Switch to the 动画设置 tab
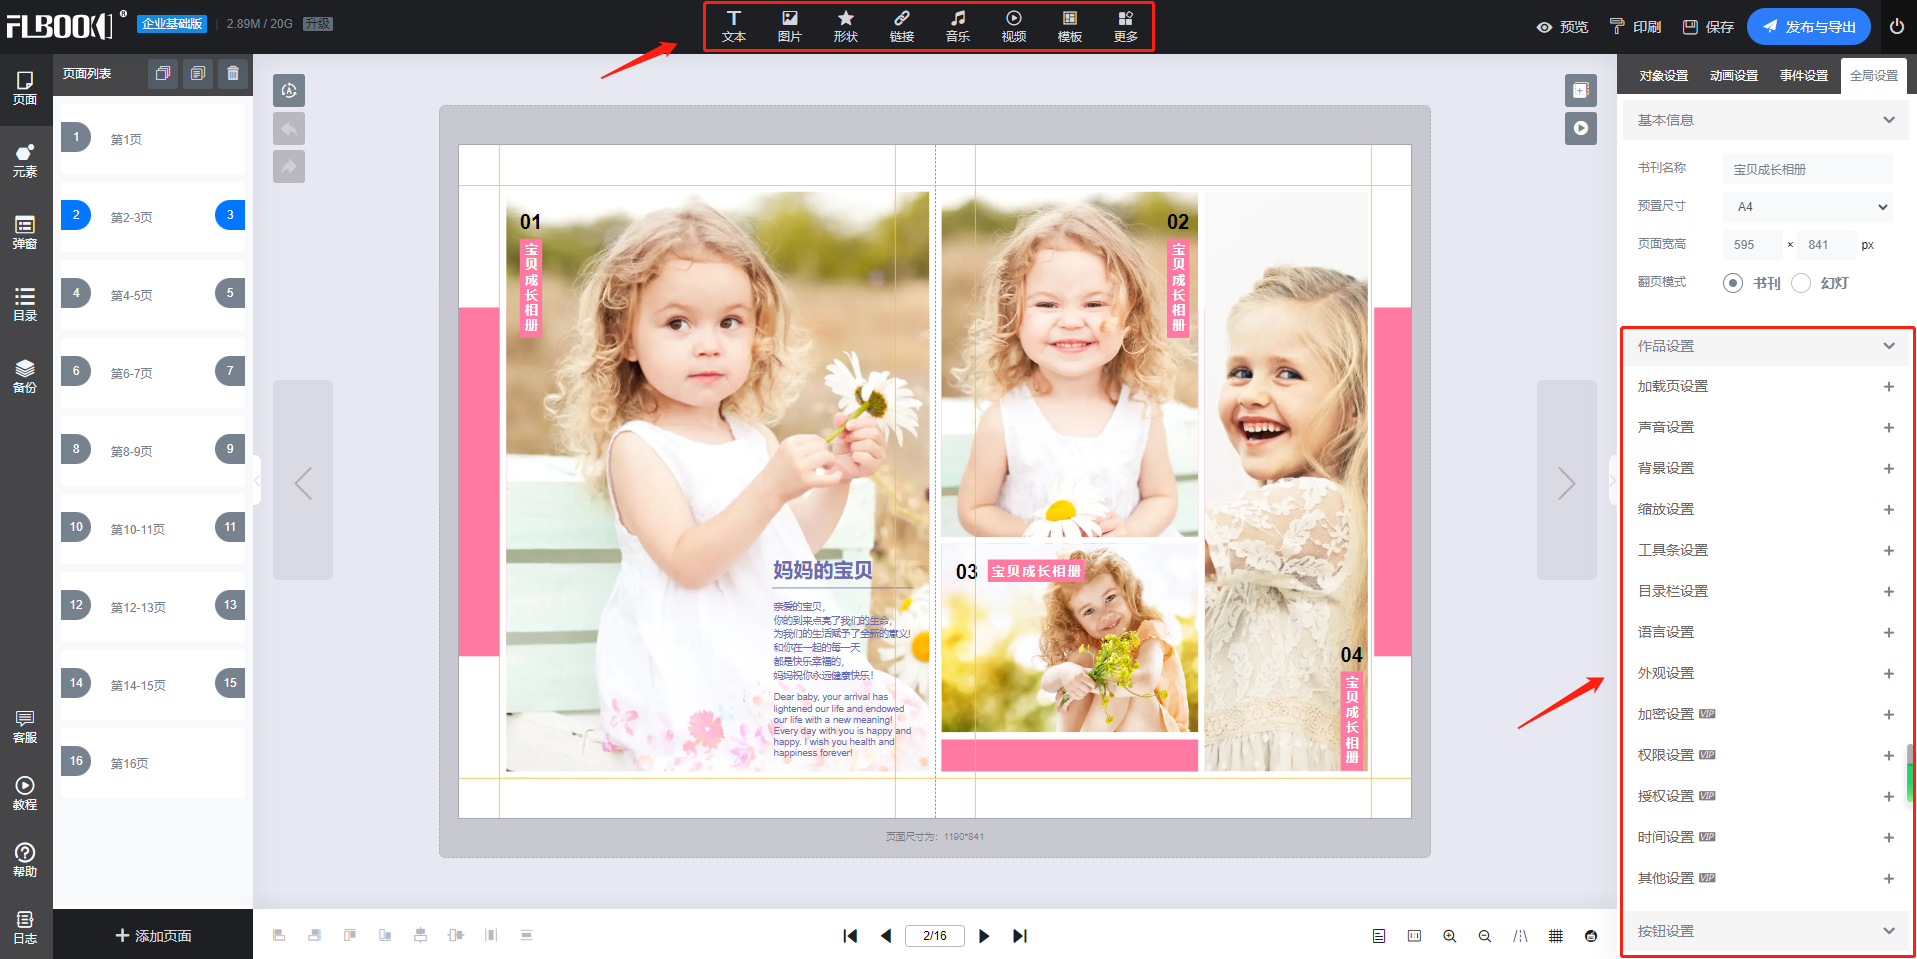Viewport: 1917px width, 959px height. (1734, 76)
